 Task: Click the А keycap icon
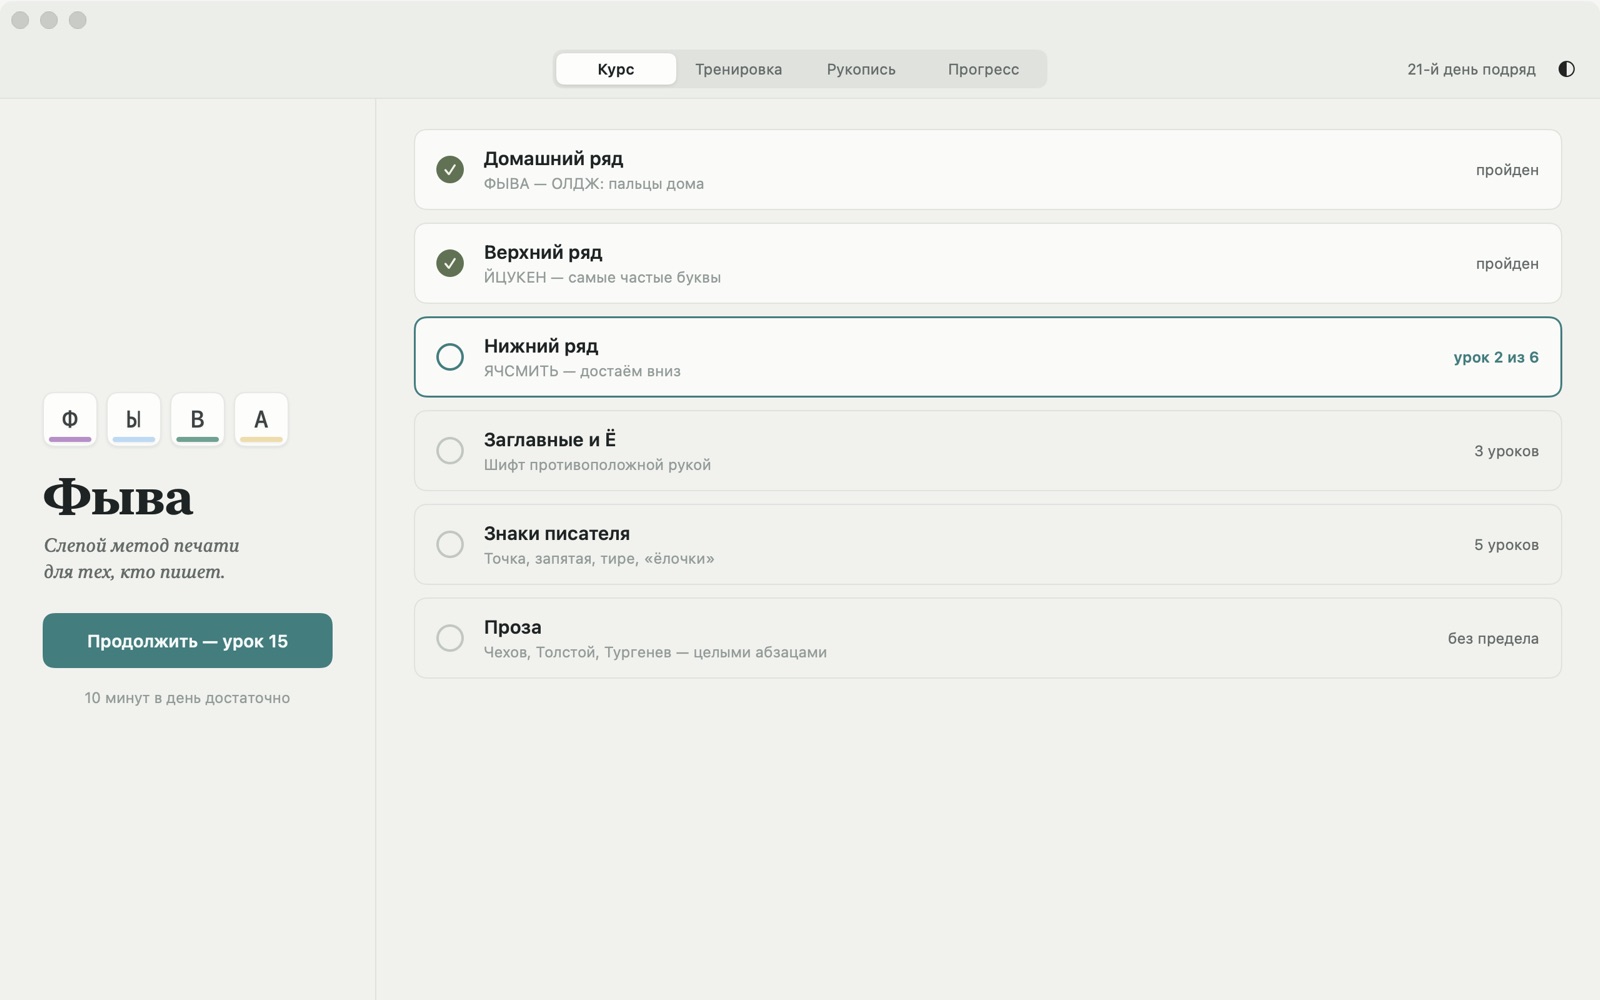pyautogui.click(x=261, y=419)
